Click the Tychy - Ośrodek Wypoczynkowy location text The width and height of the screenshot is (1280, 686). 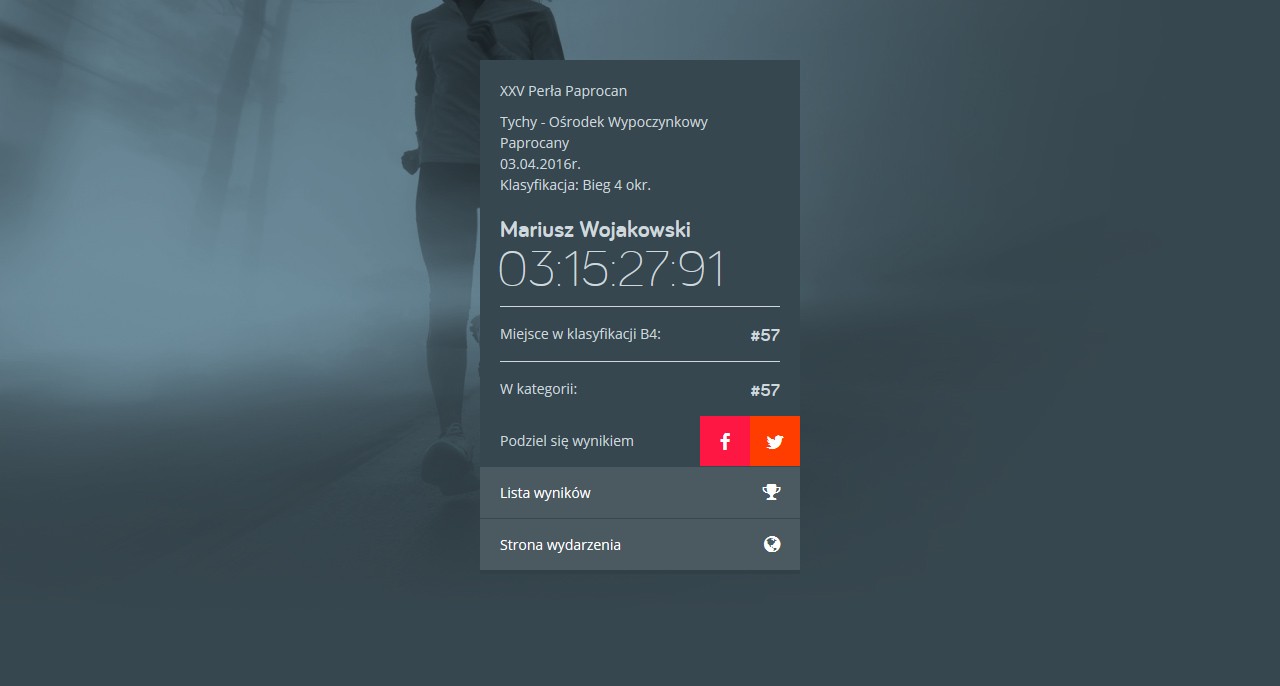(x=604, y=122)
